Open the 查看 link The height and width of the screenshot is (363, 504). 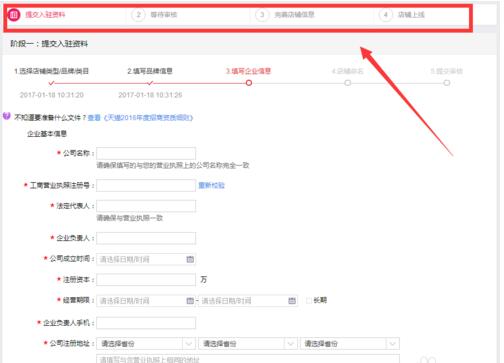(94, 118)
